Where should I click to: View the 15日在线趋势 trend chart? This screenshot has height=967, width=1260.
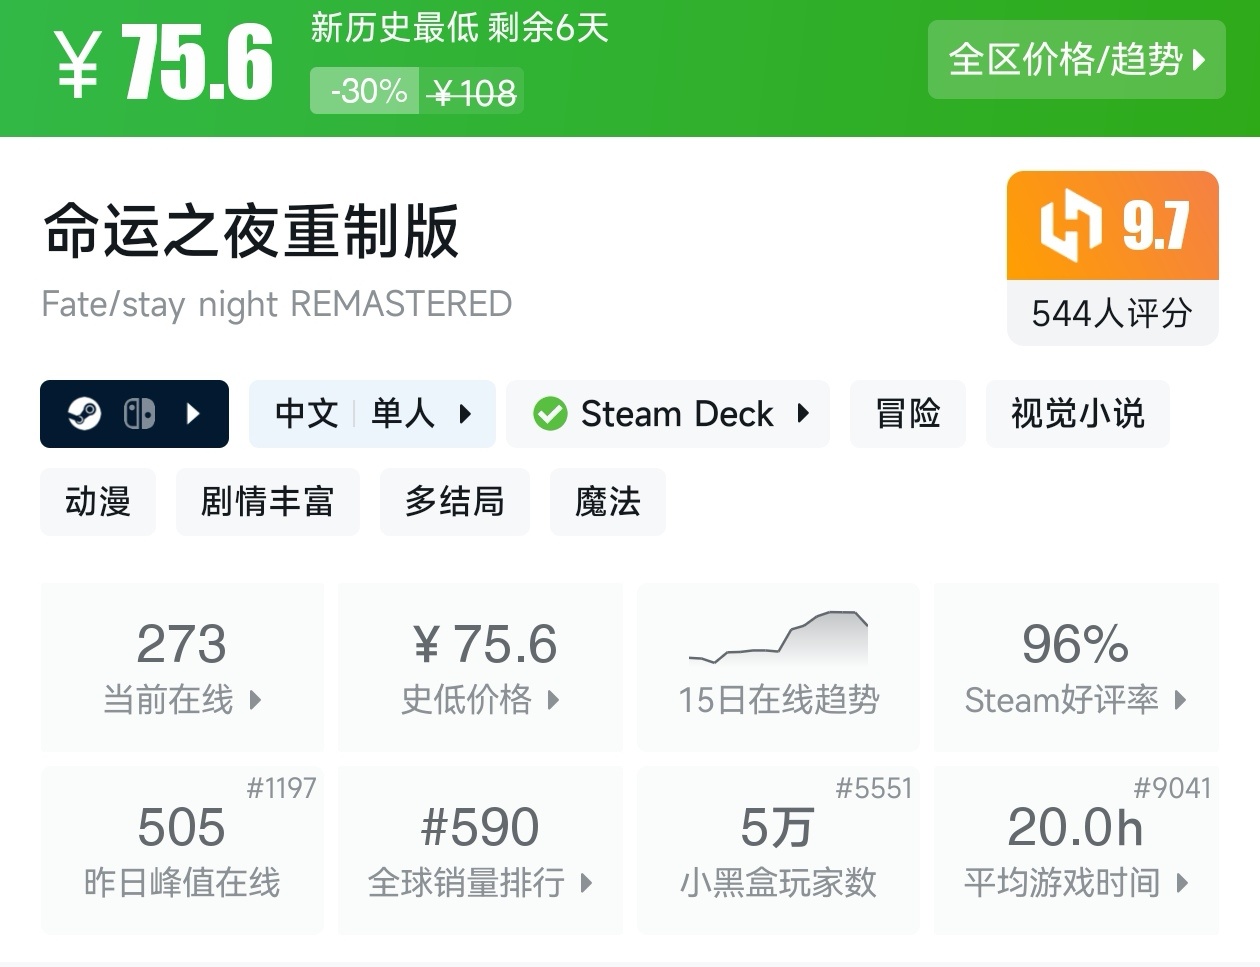778,667
